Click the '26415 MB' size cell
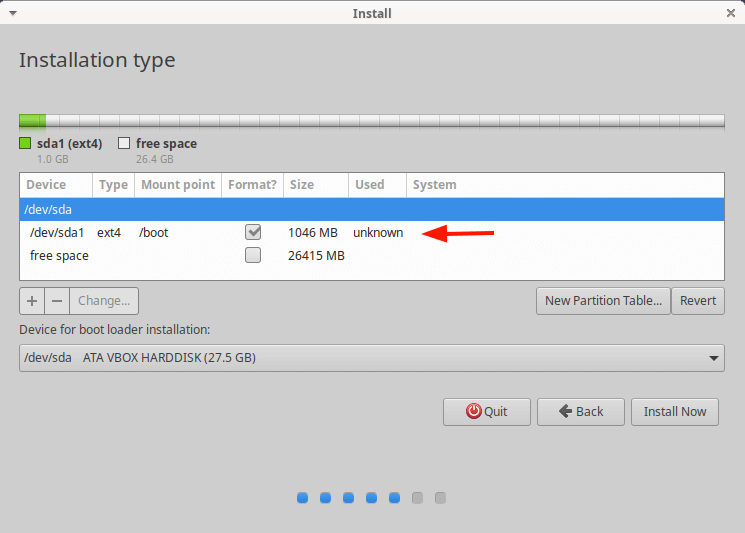 (x=316, y=256)
